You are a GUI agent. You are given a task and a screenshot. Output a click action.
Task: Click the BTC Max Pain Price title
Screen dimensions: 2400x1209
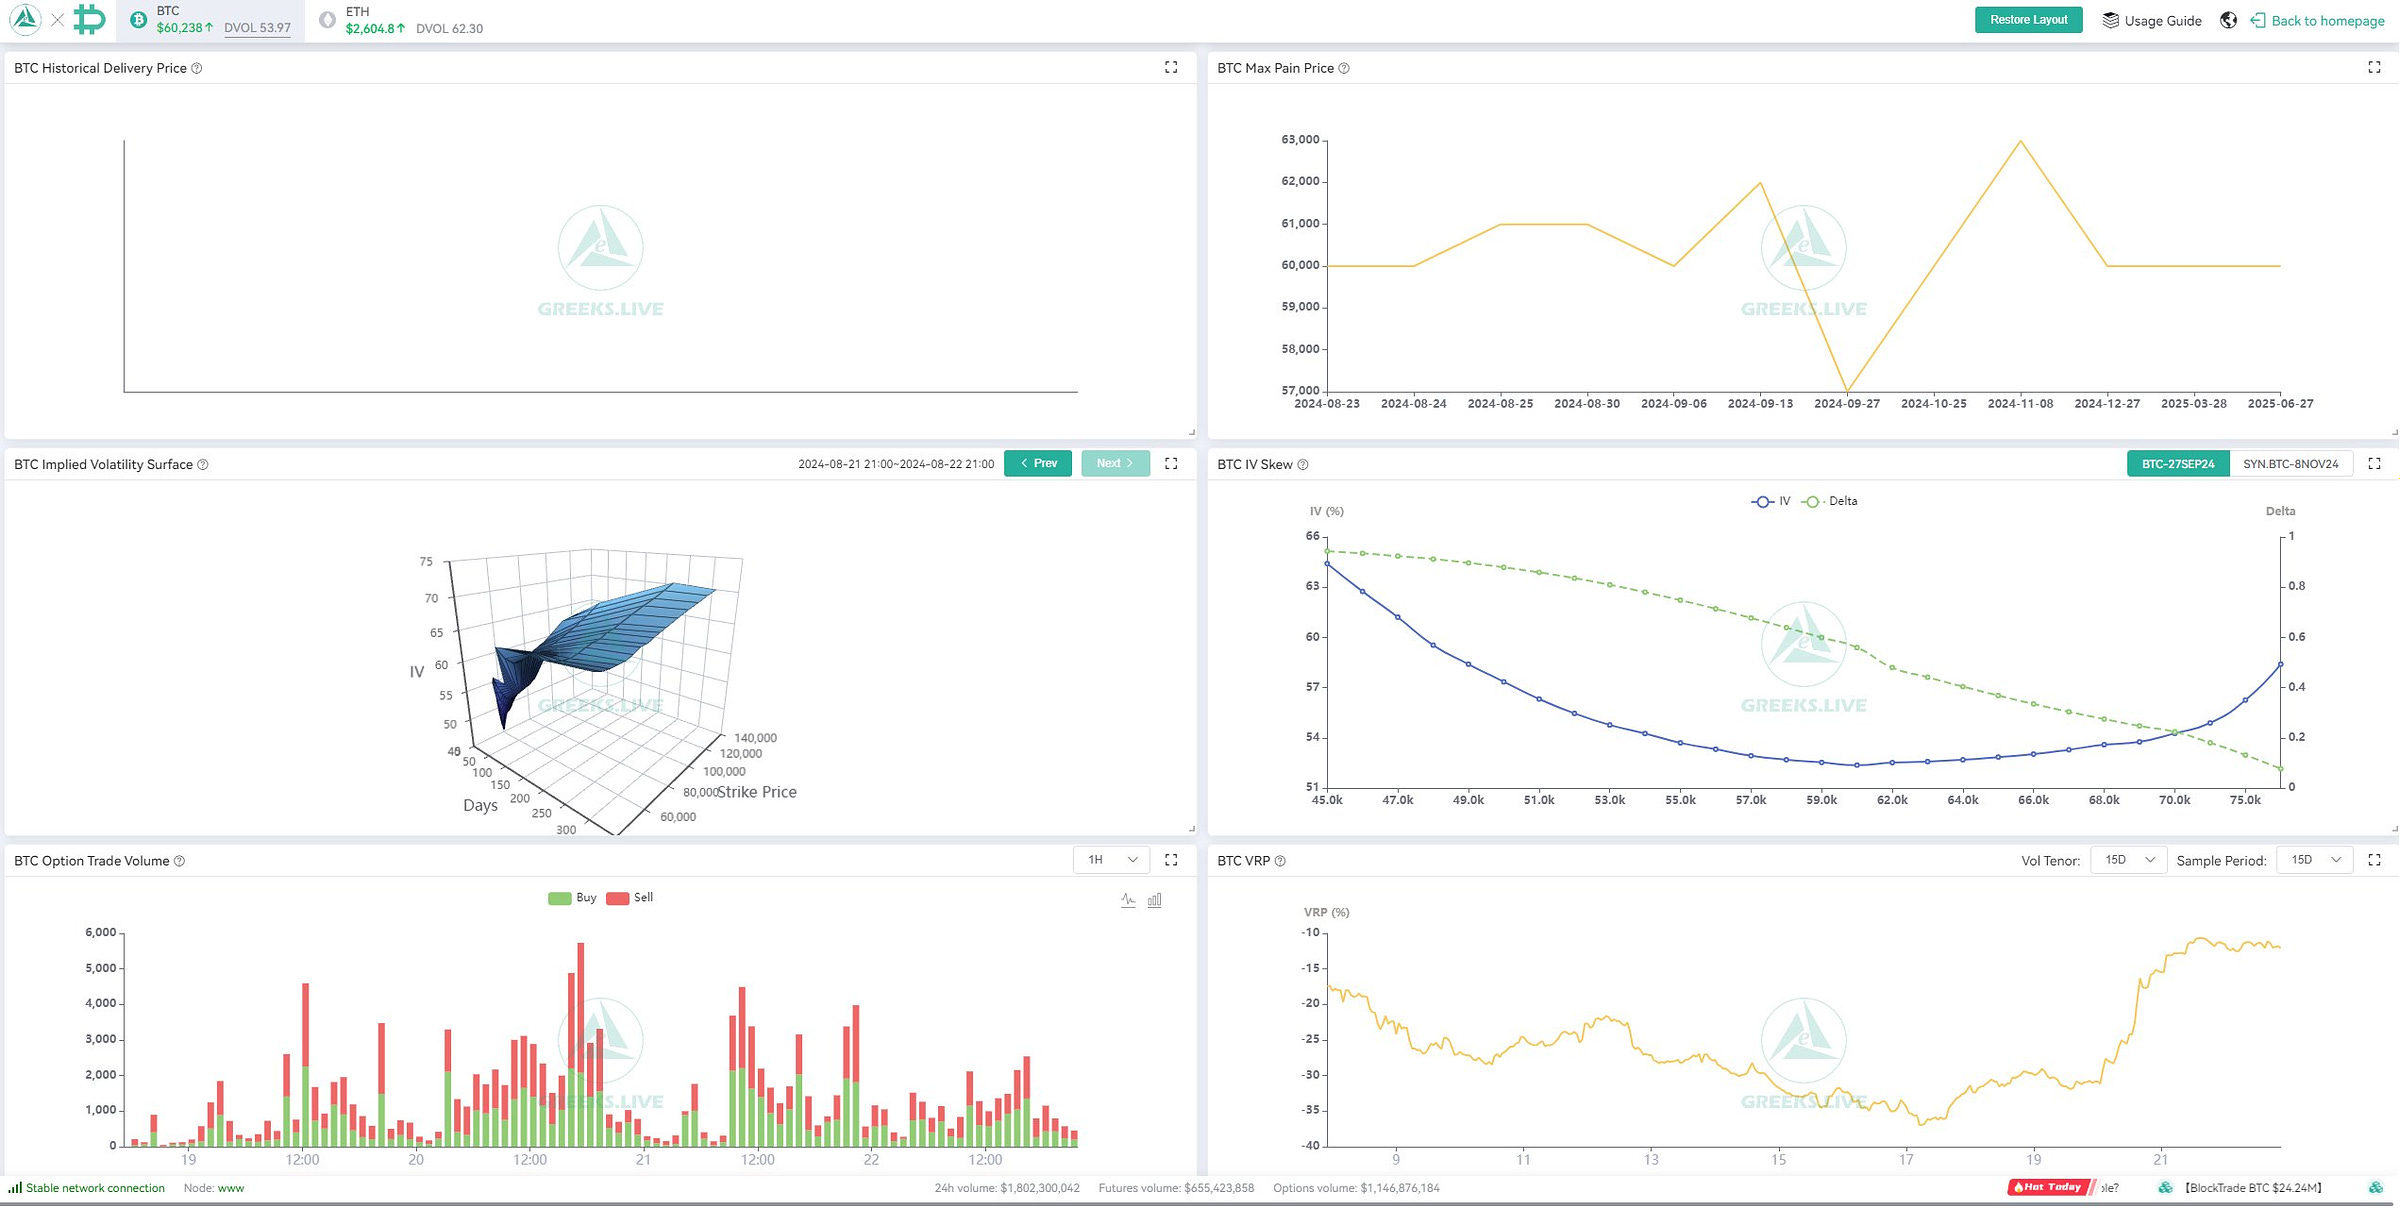1275,68
